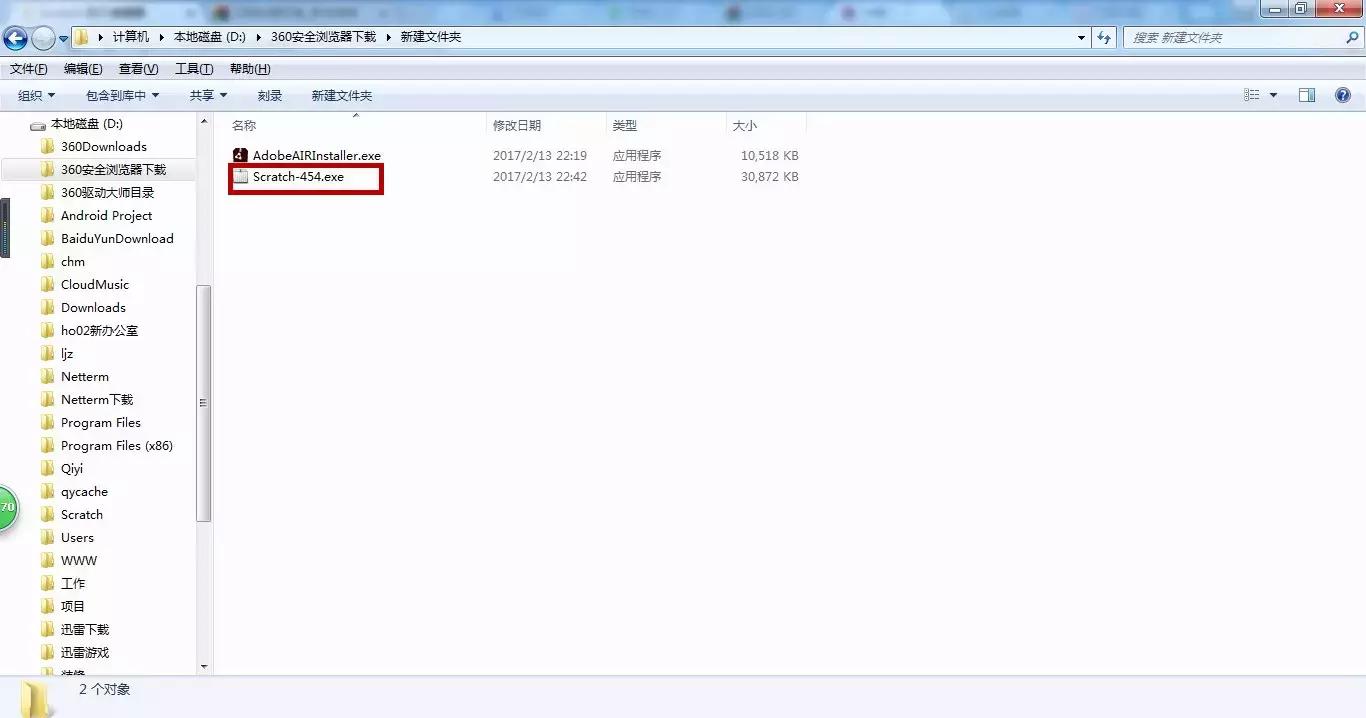Click the 新建文件夹 toolbar button
The width and height of the screenshot is (1366, 718).
[x=341, y=95]
